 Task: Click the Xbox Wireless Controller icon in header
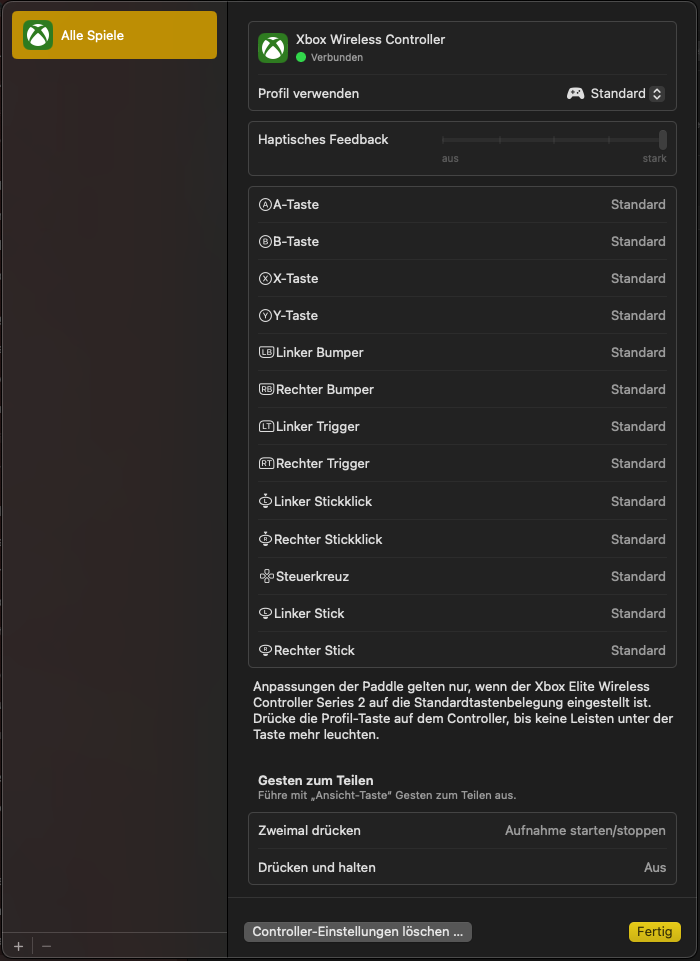(x=273, y=48)
